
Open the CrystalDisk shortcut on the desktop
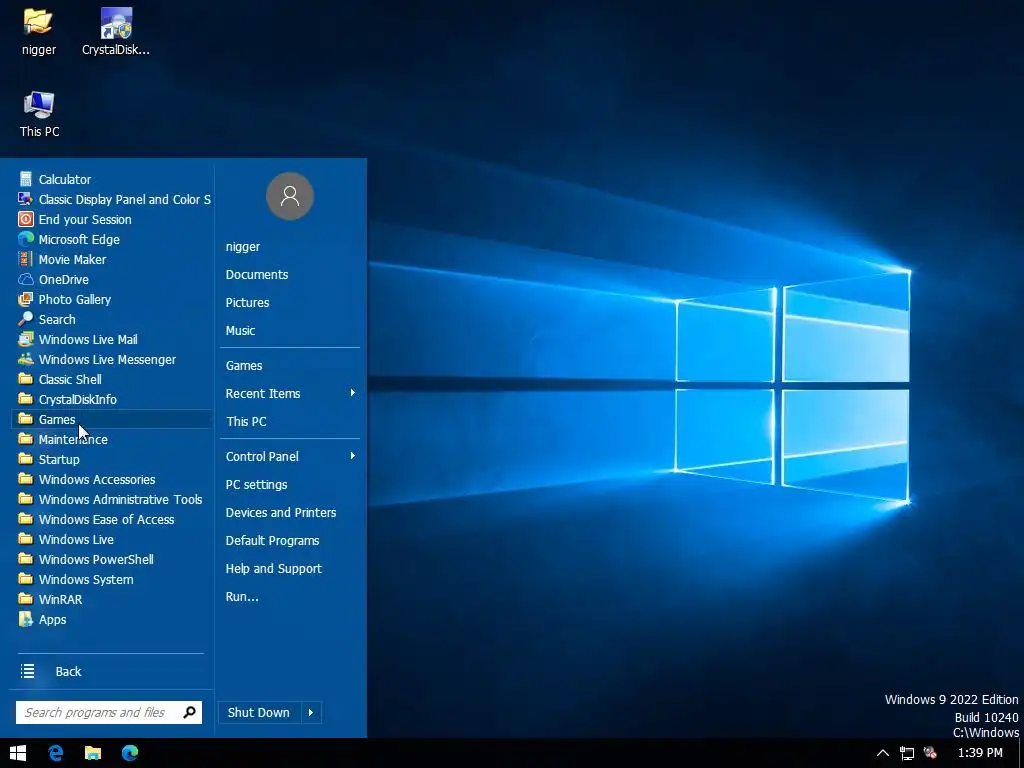(116, 31)
